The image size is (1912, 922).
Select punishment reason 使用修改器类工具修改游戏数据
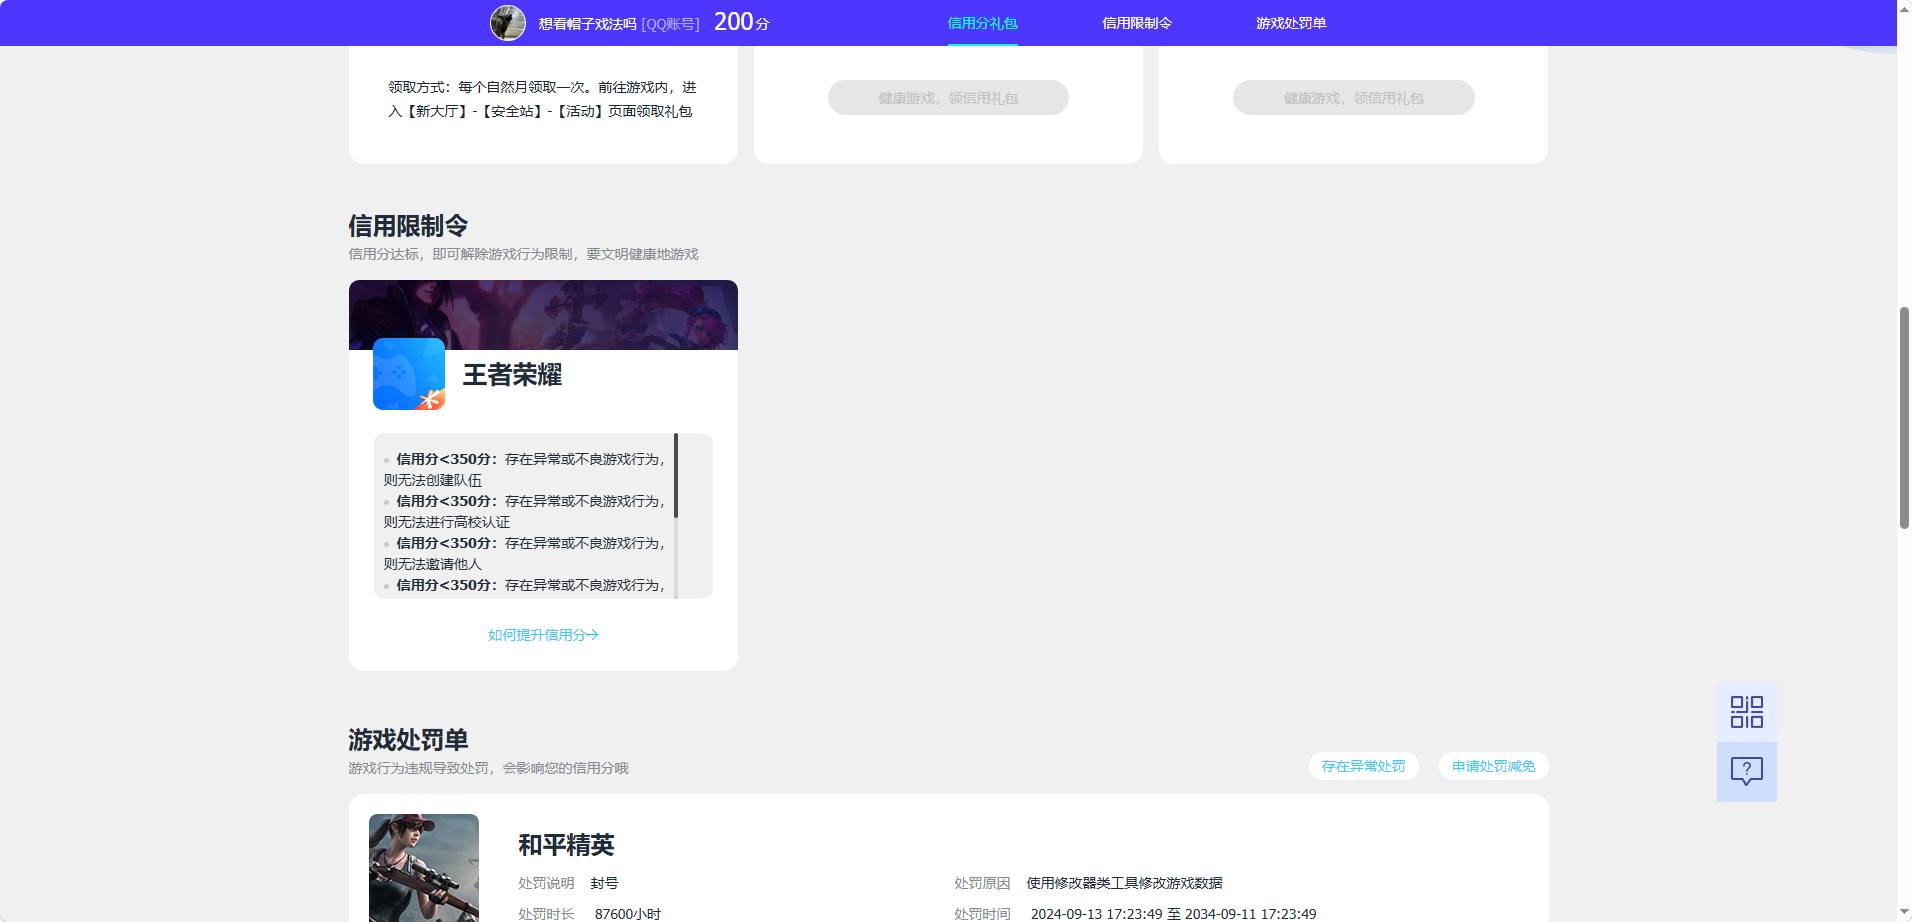1124,883
